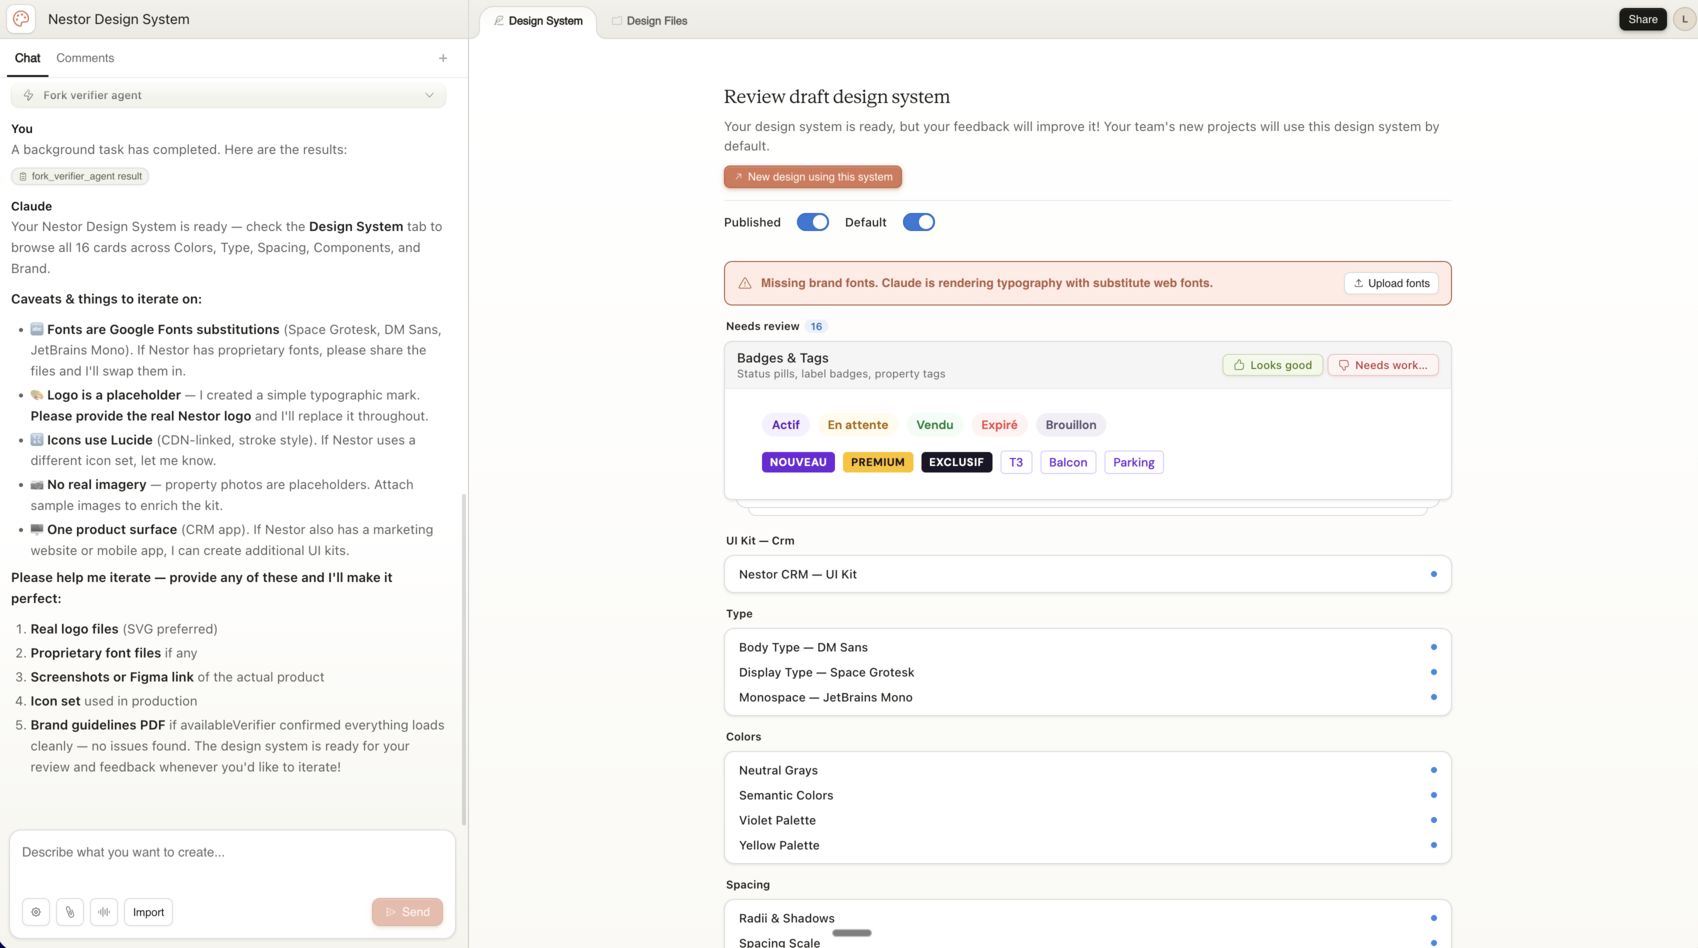Click the PREMIUM yellow badge swatch
This screenshot has height=948, width=1698.
click(877, 462)
